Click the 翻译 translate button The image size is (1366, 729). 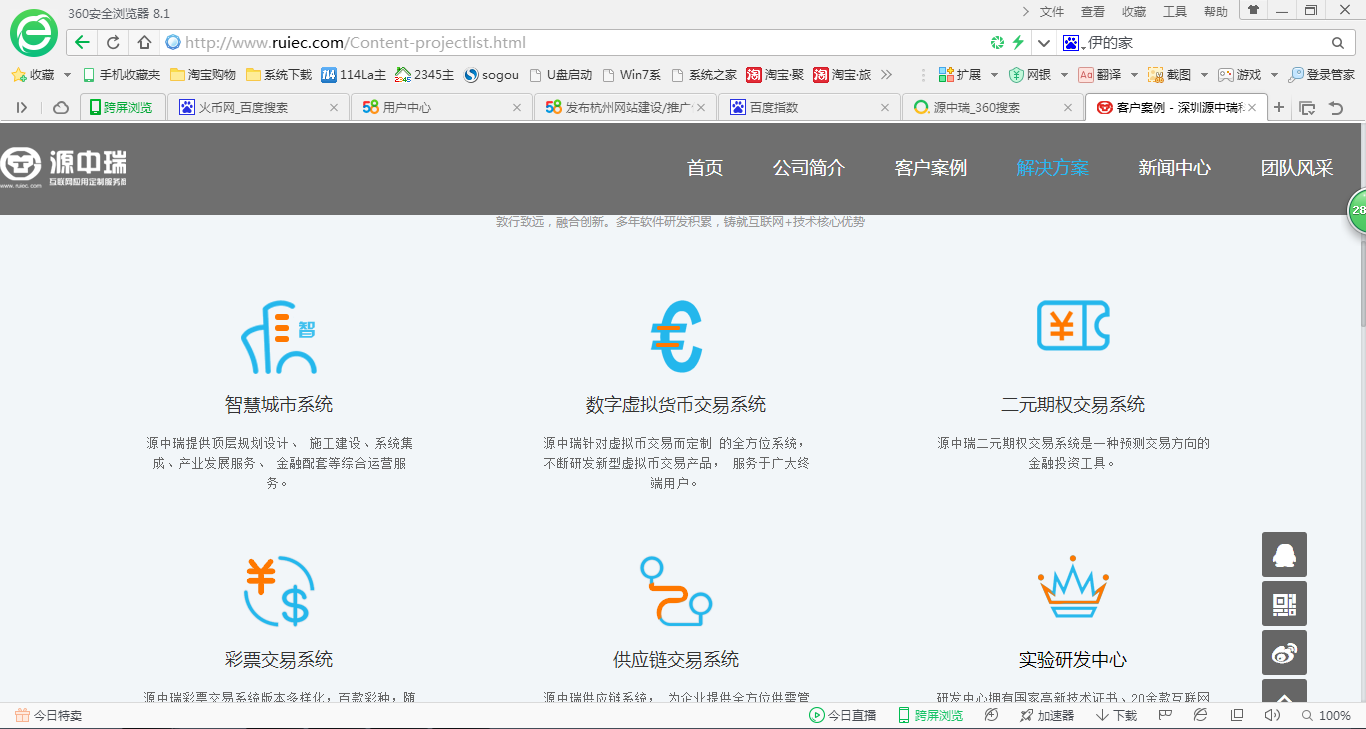tap(1099, 75)
